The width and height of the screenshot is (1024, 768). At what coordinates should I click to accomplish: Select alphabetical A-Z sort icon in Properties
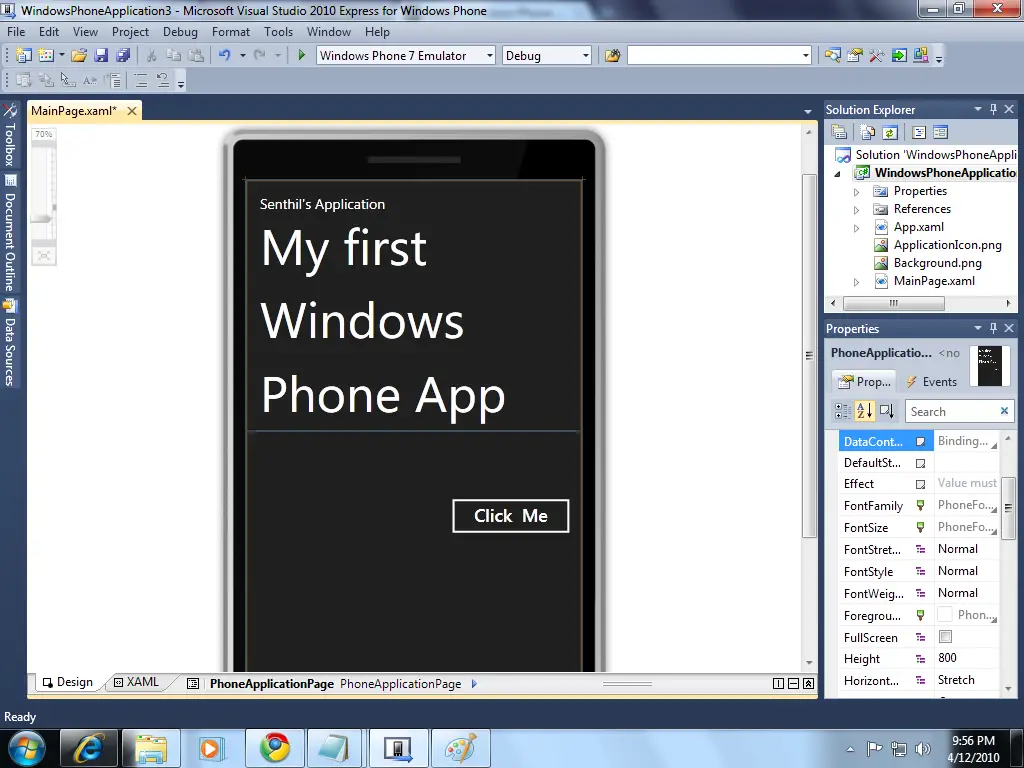pos(864,411)
